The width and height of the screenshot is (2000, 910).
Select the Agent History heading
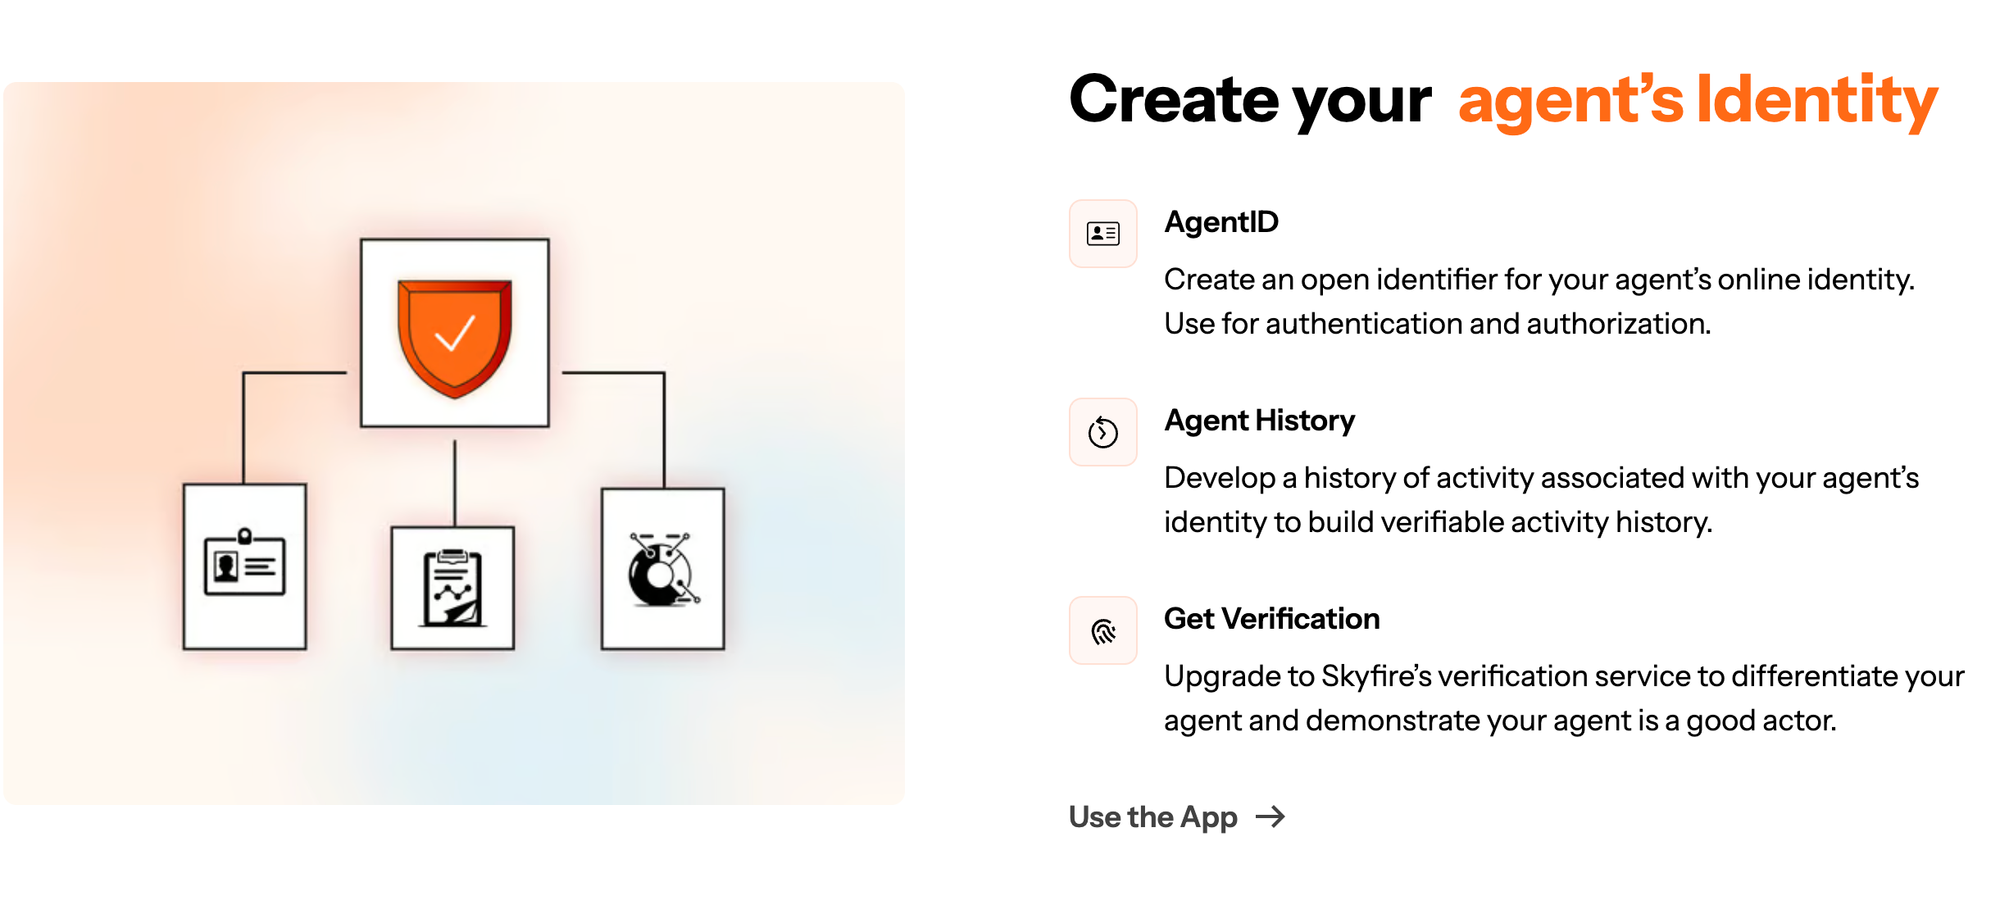point(1259,421)
